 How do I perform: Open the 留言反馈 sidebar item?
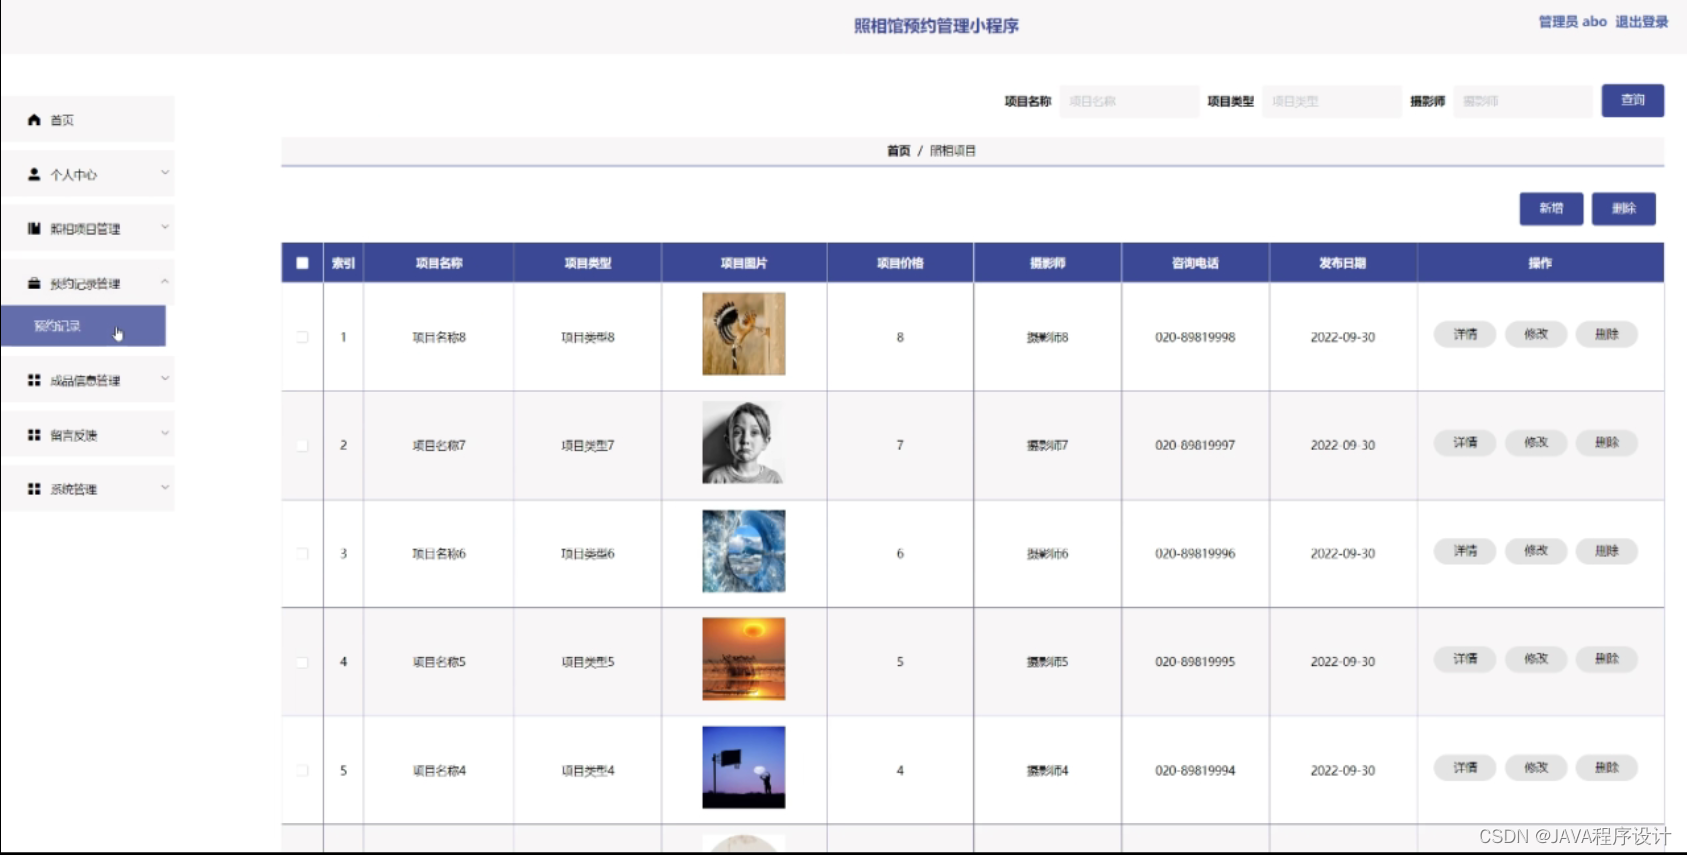pos(88,435)
